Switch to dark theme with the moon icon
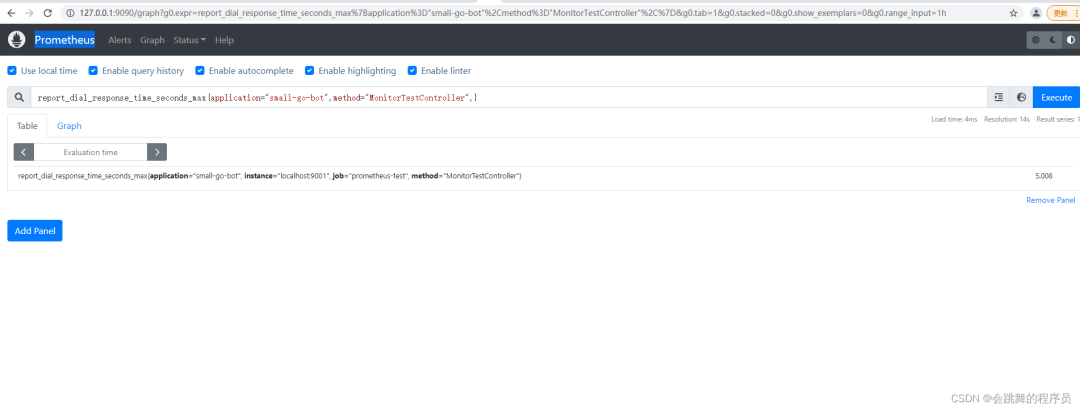Viewport: 1080px width, 409px height. point(1052,40)
